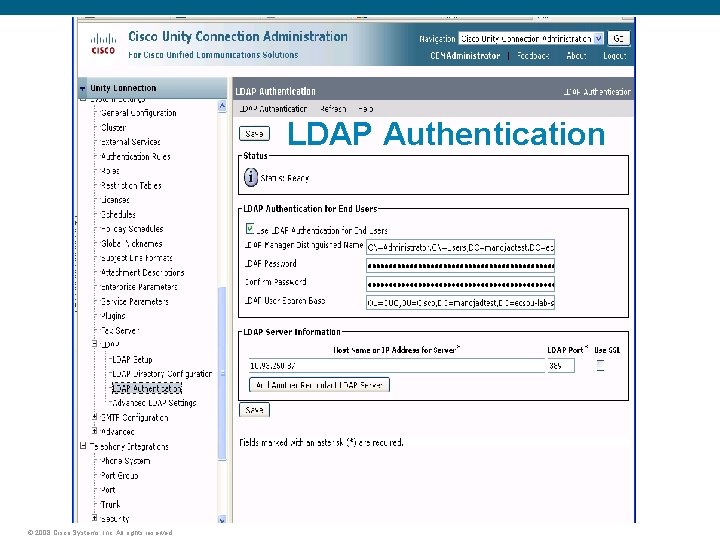Click the tree scrollbar down arrow
This screenshot has width=720, height=540.
(x=222, y=519)
